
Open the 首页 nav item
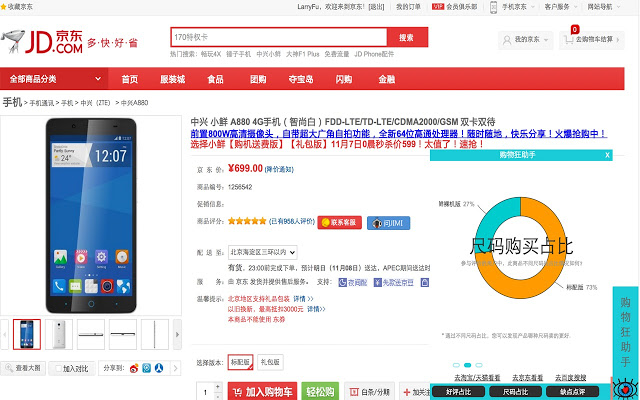coord(130,79)
